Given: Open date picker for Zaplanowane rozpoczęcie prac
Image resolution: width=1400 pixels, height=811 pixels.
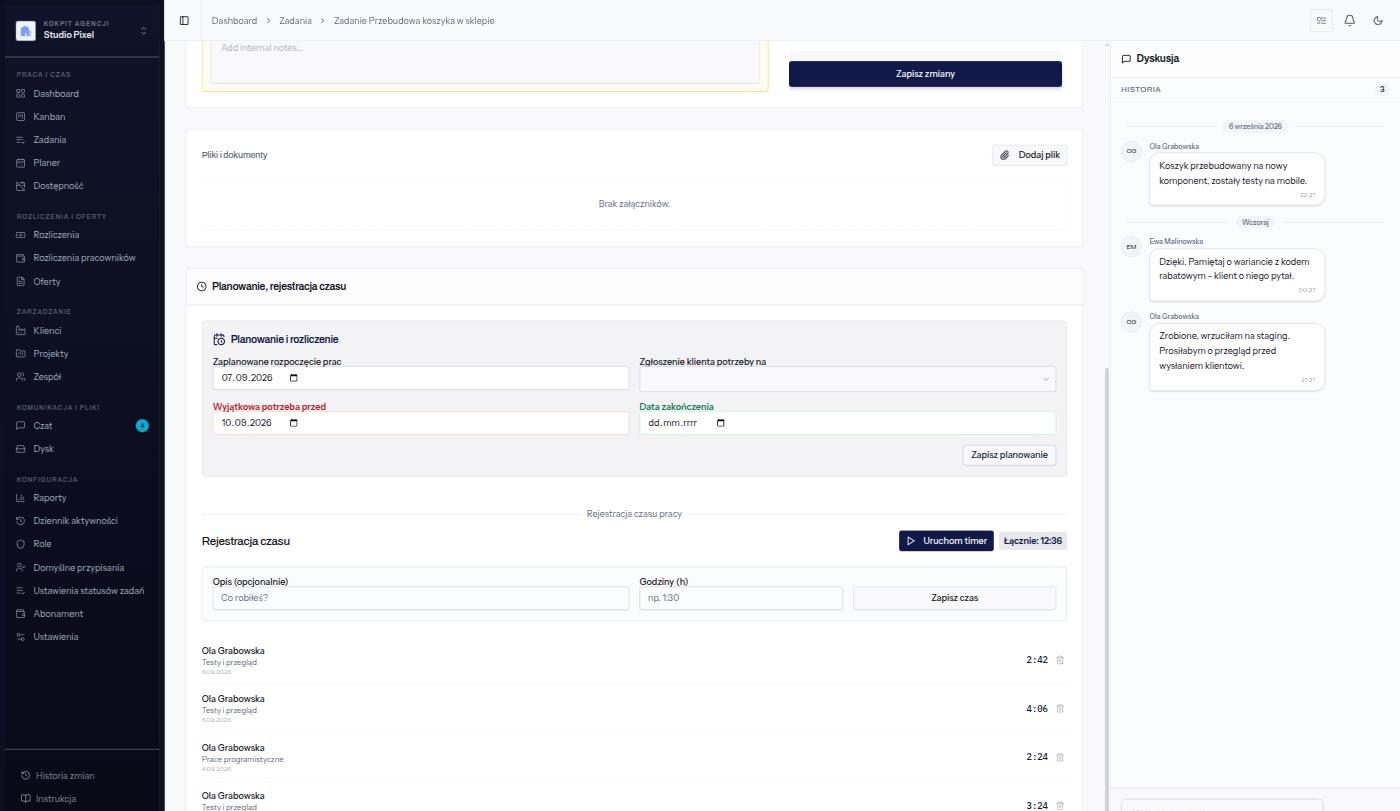Looking at the screenshot, I should [x=293, y=378].
